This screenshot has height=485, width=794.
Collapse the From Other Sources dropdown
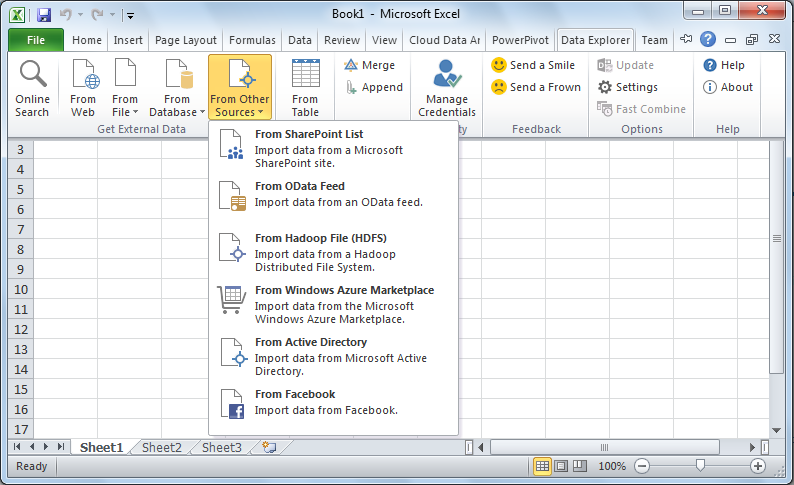240,88
